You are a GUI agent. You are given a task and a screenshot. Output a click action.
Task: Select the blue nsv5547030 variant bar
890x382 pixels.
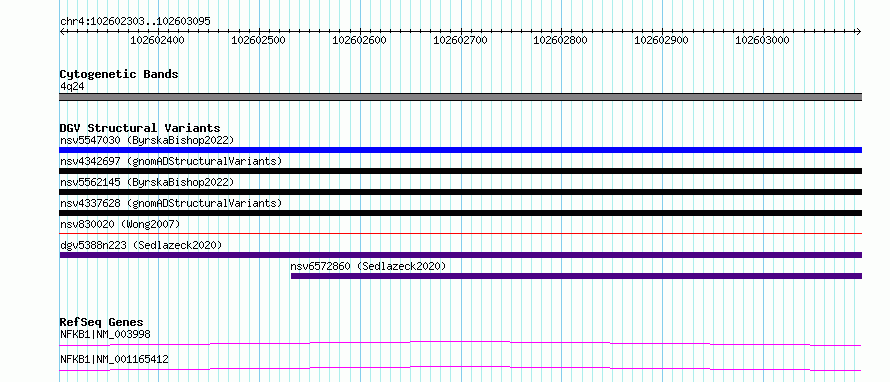click(461, 150)
